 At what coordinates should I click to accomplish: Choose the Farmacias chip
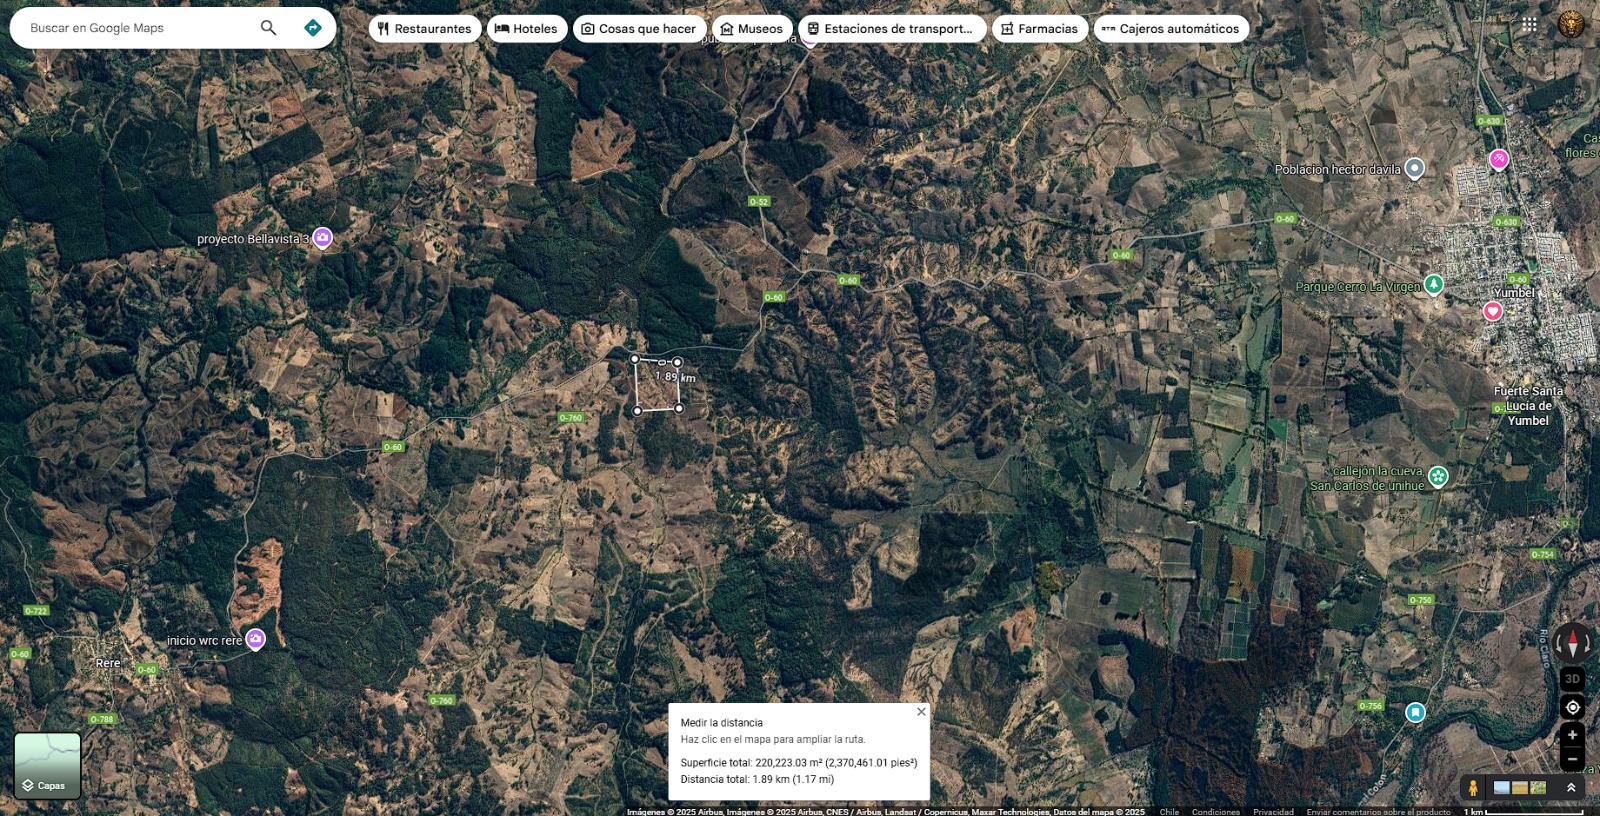coord(1039,29)
